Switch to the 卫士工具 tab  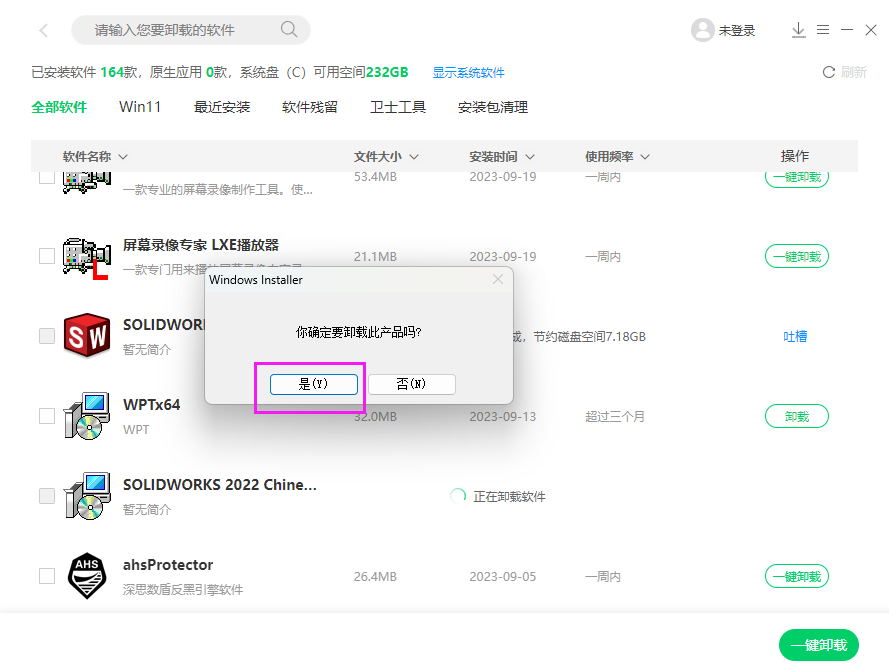click(x=397, y=107)
